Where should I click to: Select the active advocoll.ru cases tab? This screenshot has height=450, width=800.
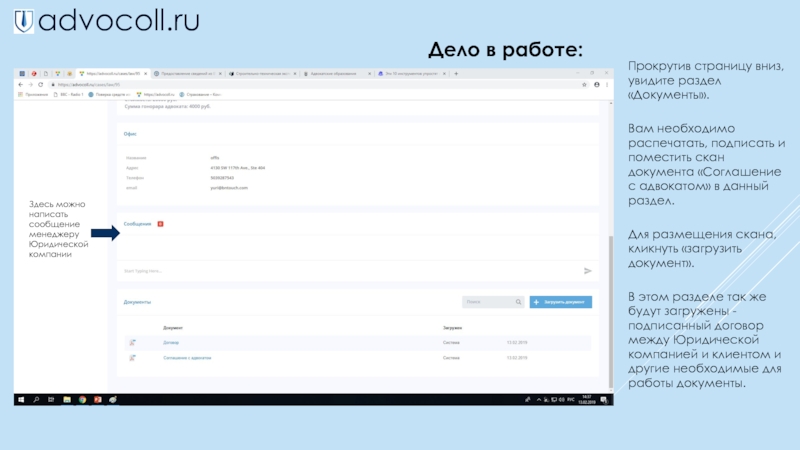click(x=113, y=73)
